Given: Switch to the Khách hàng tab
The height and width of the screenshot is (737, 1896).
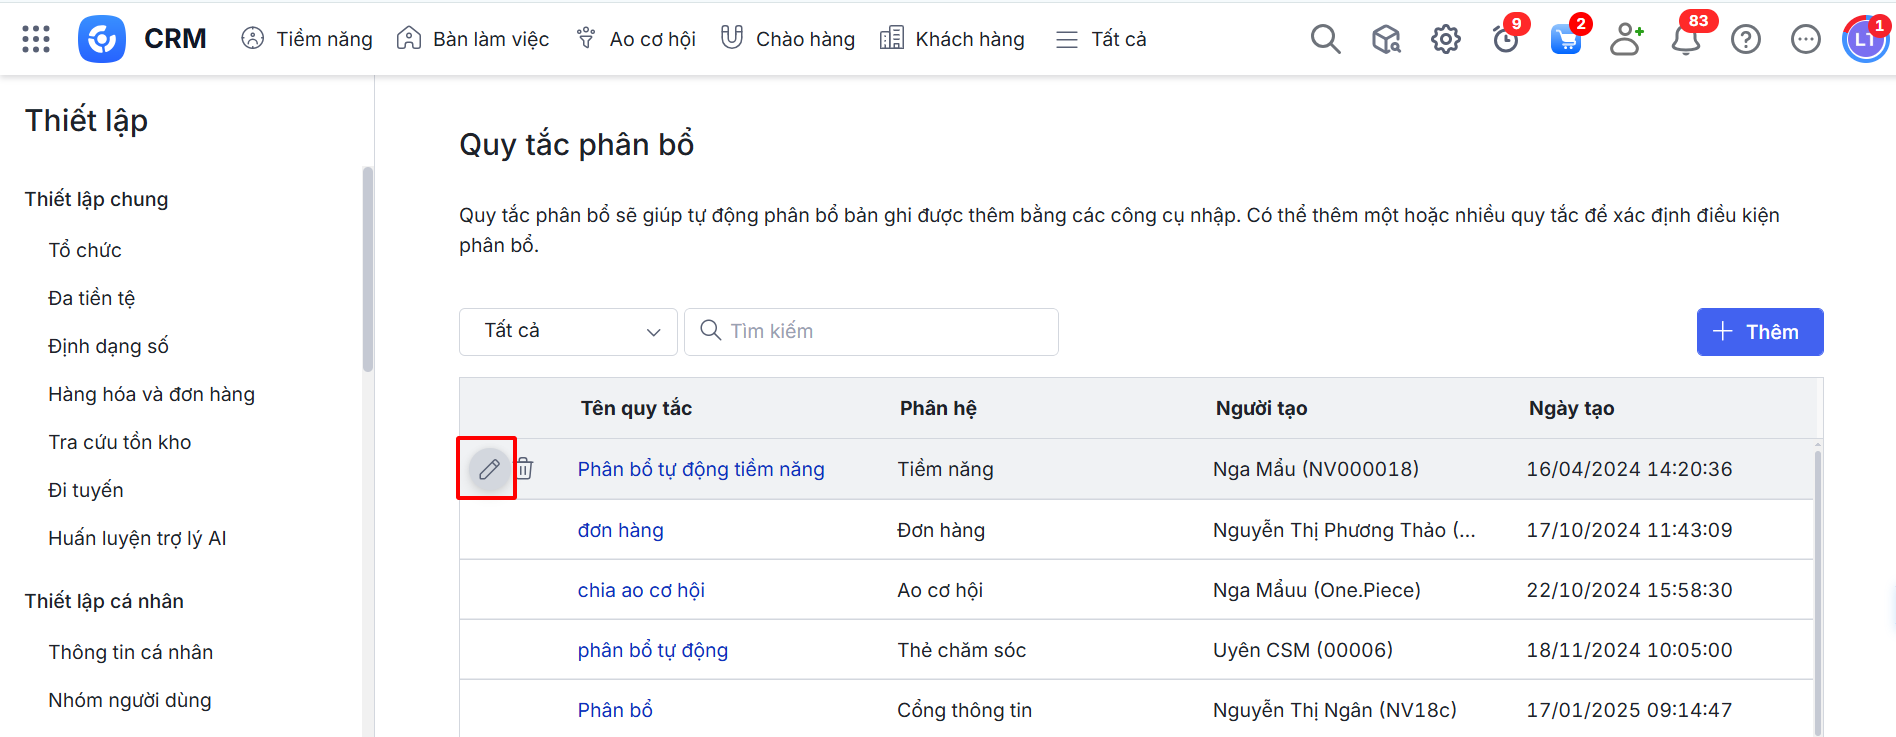Looking at the screenshot, I should coord(952,39).
